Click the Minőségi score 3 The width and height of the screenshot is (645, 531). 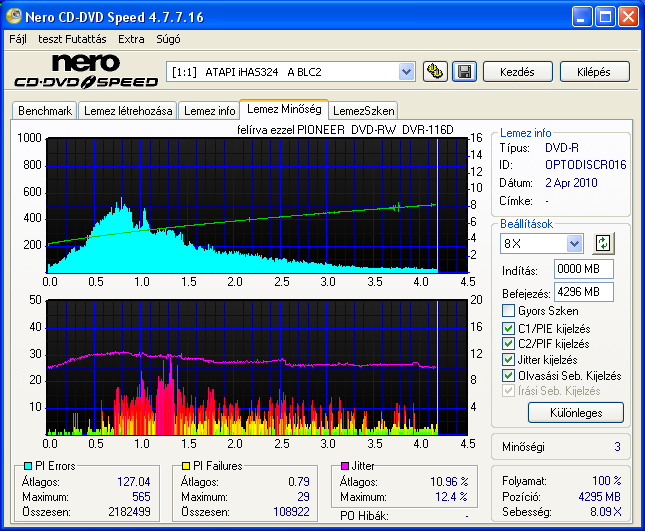pyautogui.click(x=617, y=447)
